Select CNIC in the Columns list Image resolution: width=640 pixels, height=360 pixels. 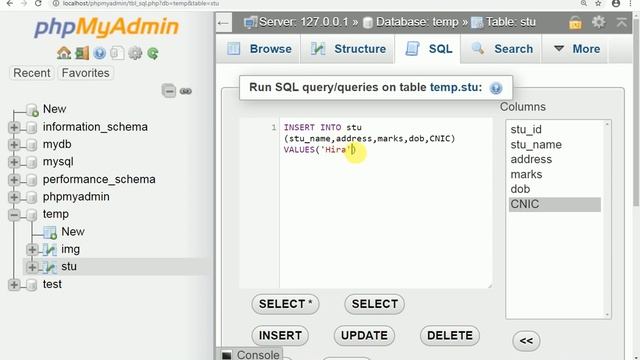[x=555, y=204]
